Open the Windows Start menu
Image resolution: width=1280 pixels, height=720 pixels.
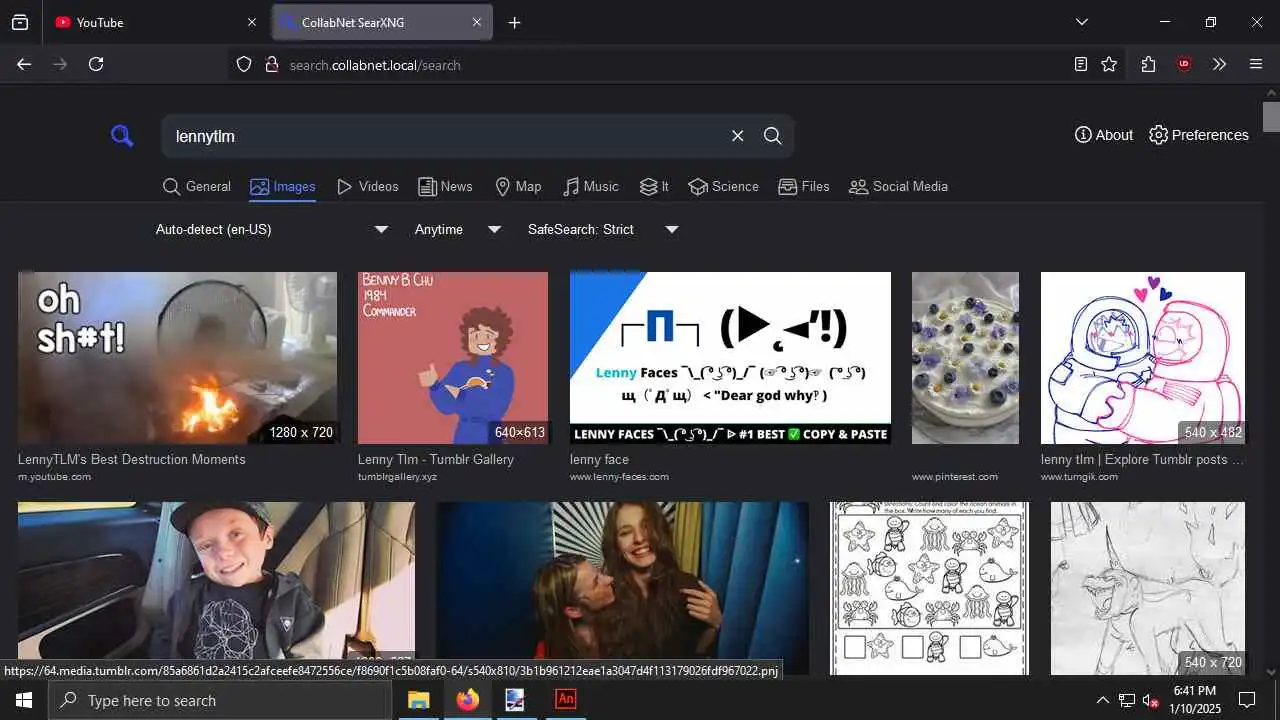tap(24, 700)
